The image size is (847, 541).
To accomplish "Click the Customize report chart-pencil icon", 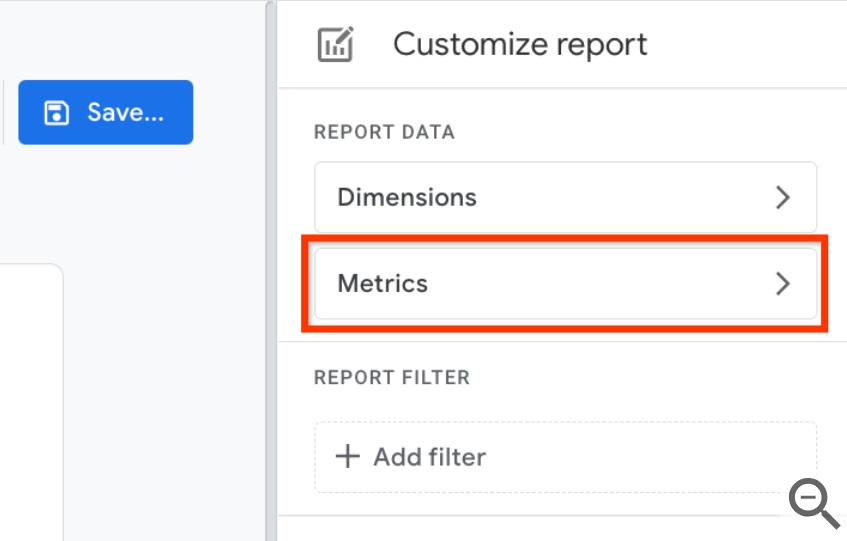I will [x=335, y=44].
